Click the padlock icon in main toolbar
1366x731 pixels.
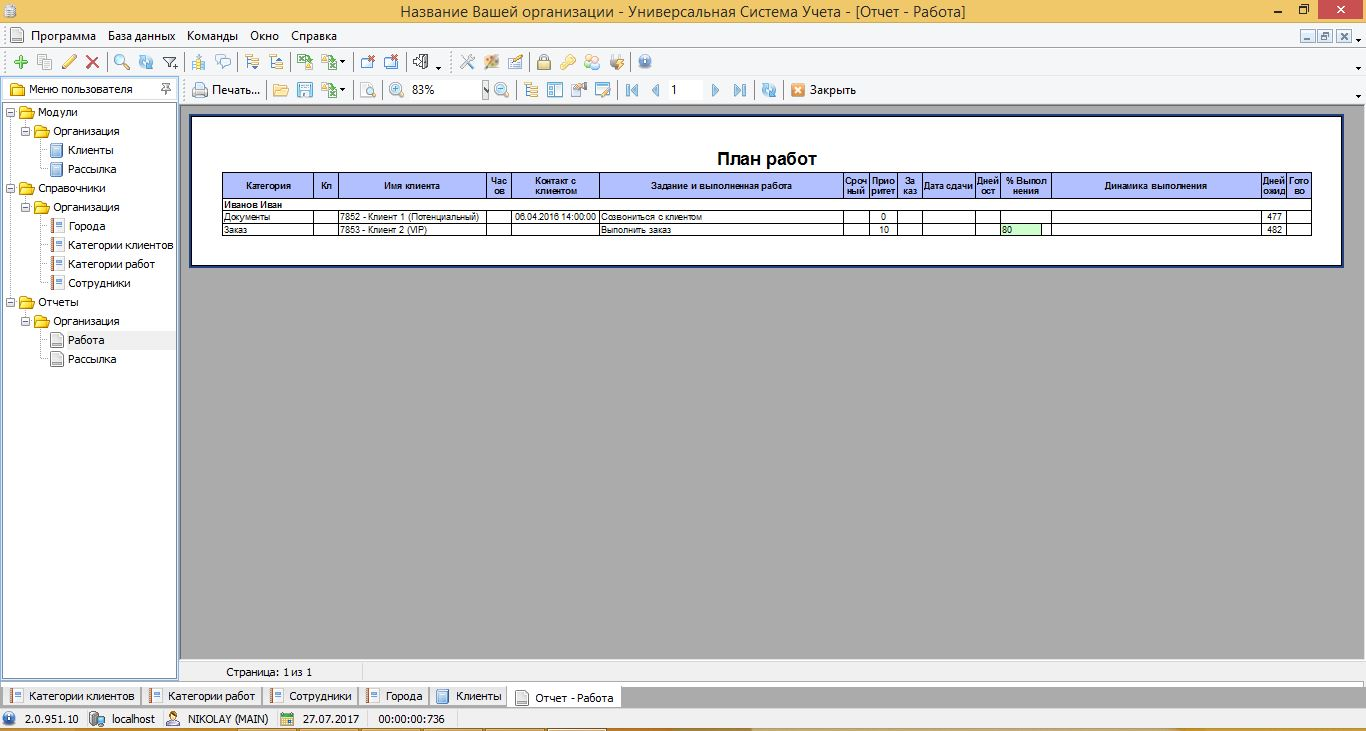pos(544,62)
